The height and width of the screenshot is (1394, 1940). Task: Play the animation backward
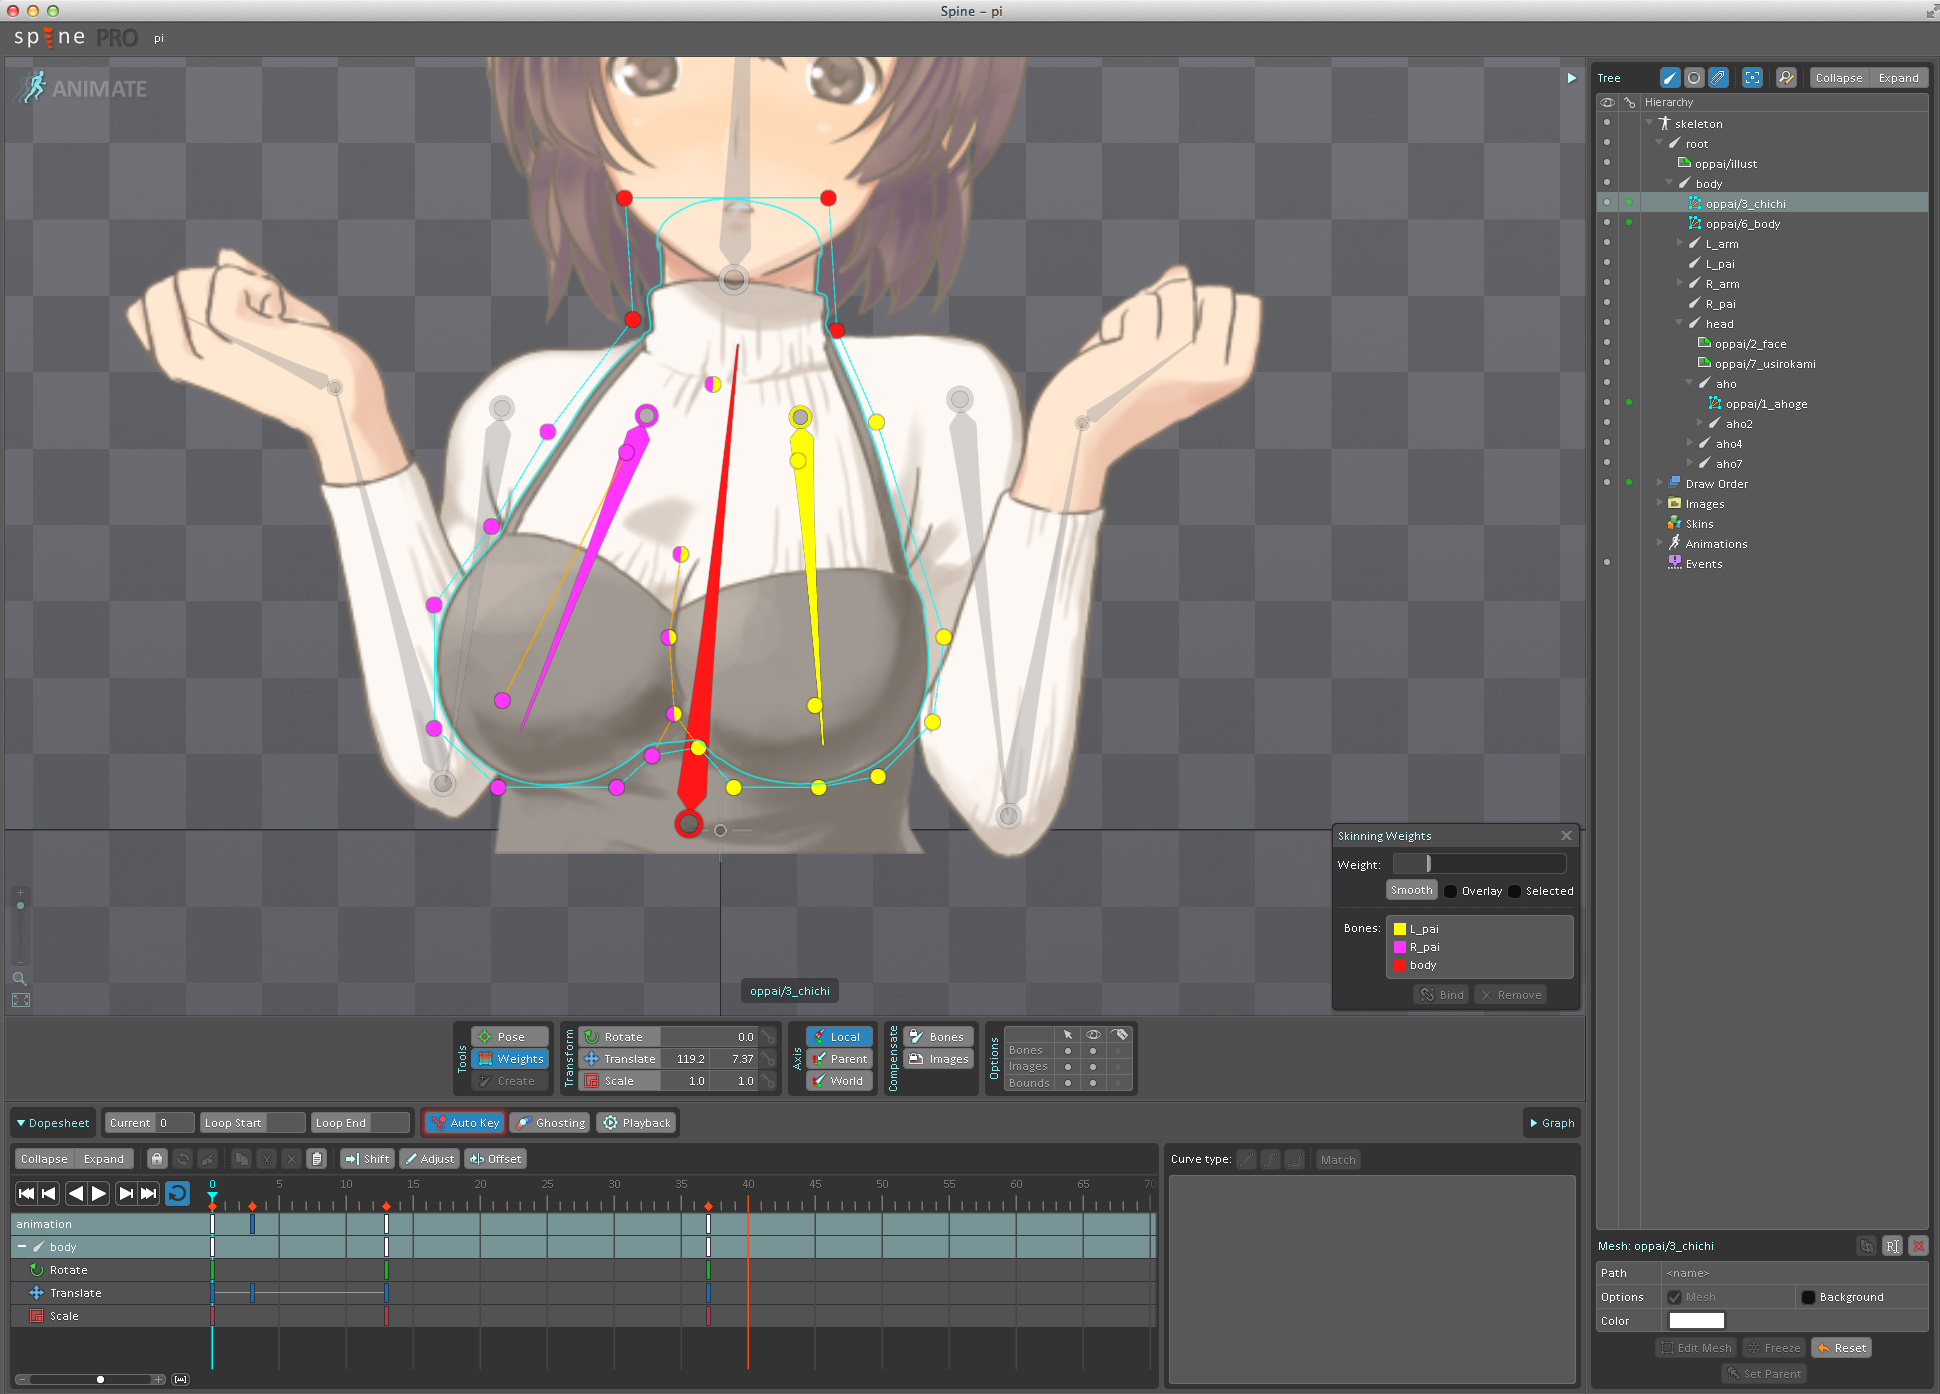point(76,1193)
